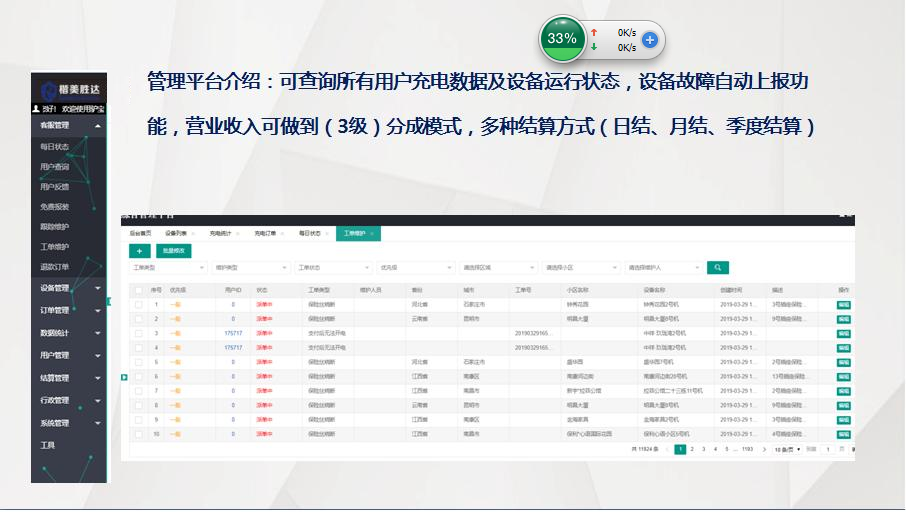Click the green edit button in row 5
Viewport: 906px width, 512px height.
843,361
